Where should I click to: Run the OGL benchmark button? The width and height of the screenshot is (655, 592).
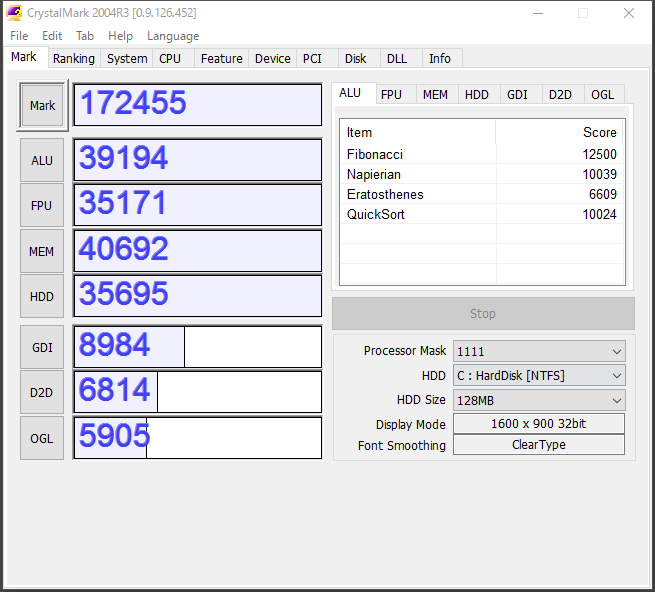tap(42, 439)
